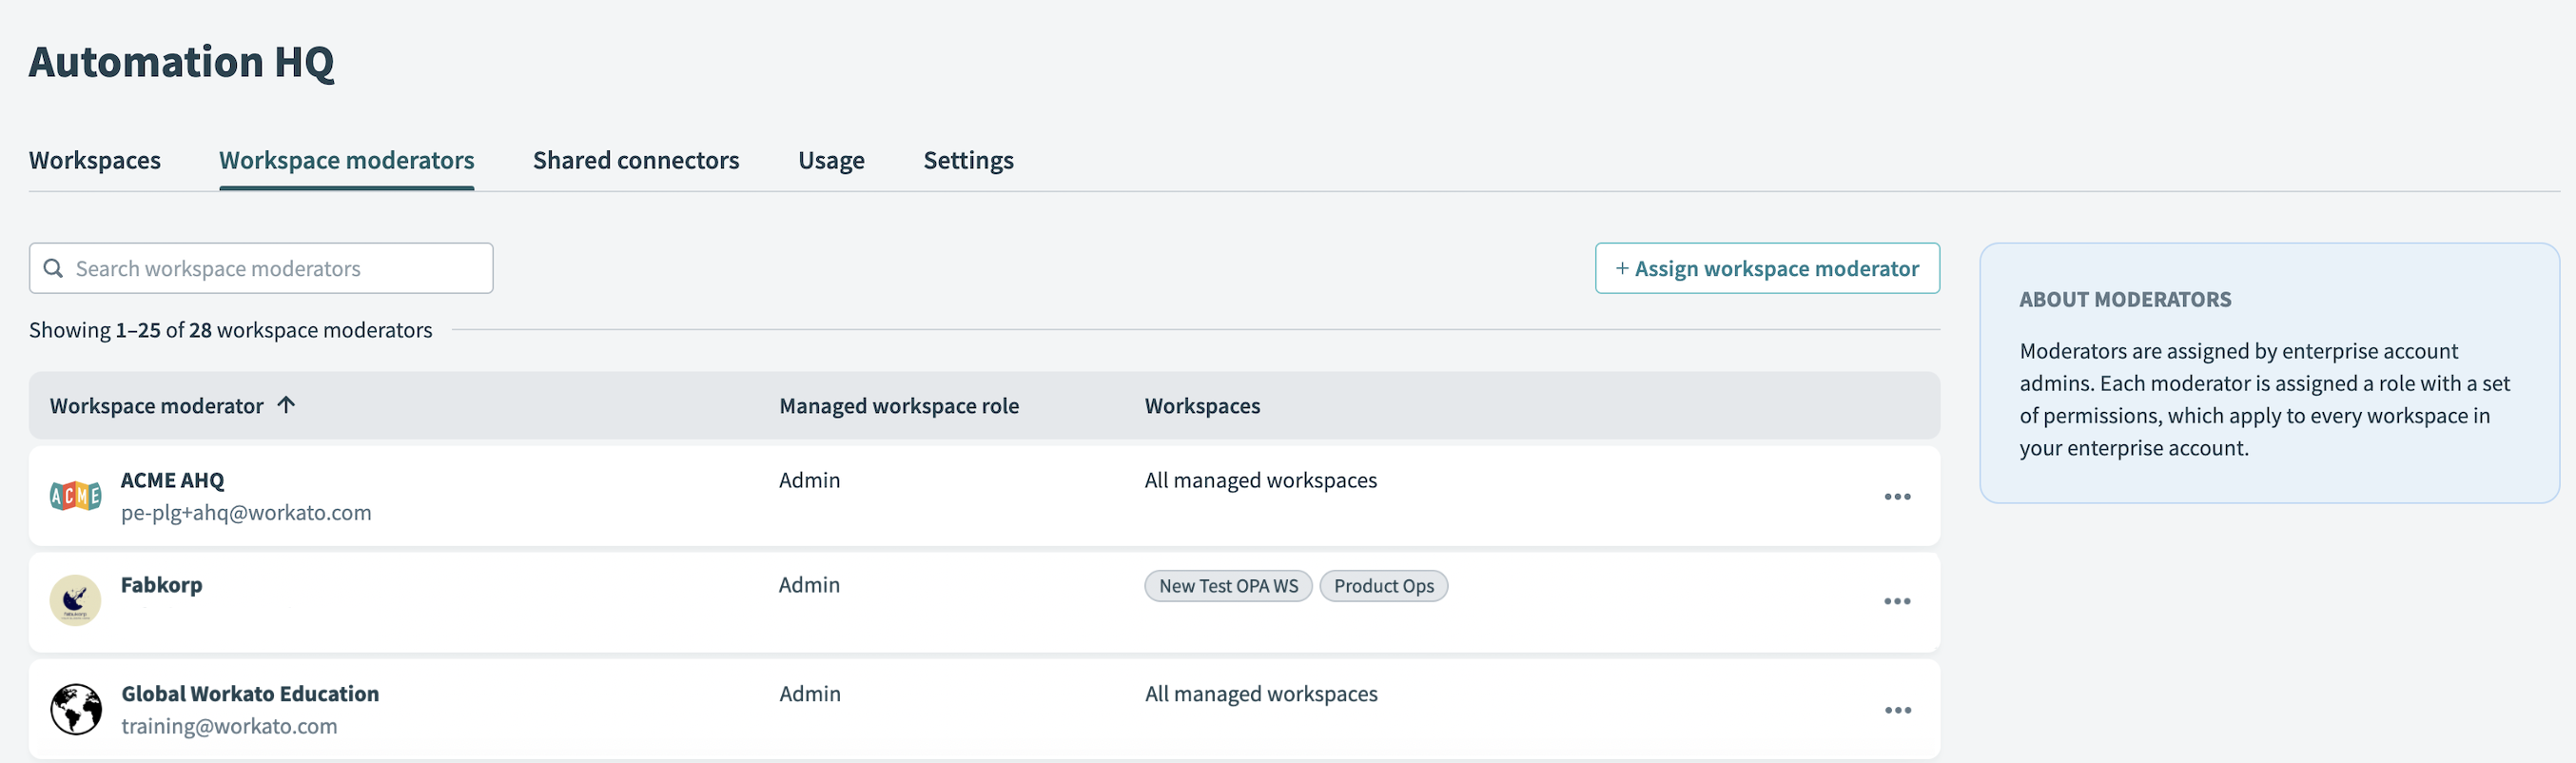
Task: Open the Settings tab
Action: click(x=967, y=160)
